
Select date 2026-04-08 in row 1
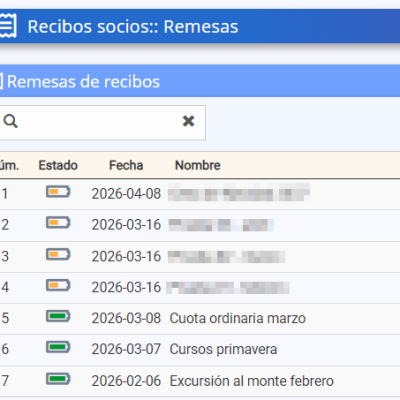(x=126, y=194)
